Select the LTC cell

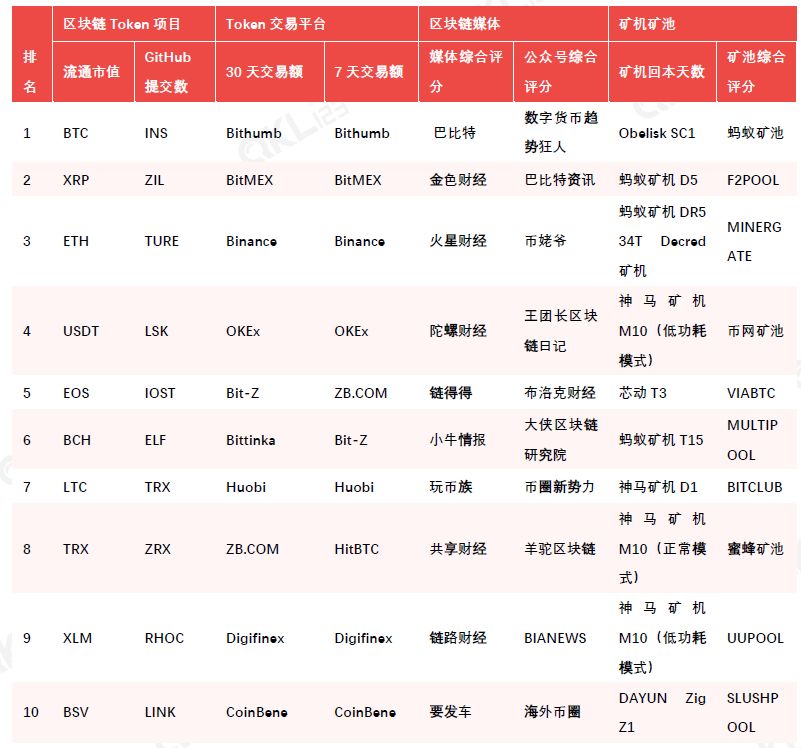(x=75, y=487)
